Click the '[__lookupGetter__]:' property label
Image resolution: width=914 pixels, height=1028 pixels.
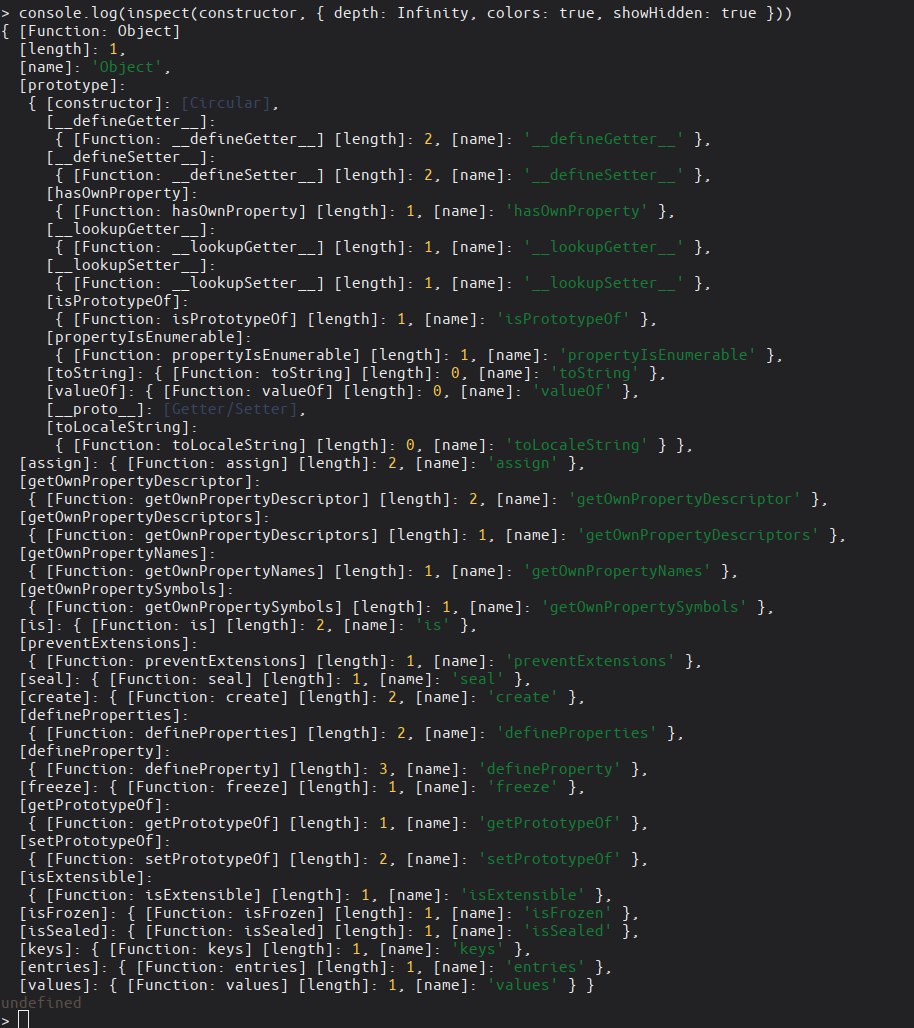(x=130, y=229)
